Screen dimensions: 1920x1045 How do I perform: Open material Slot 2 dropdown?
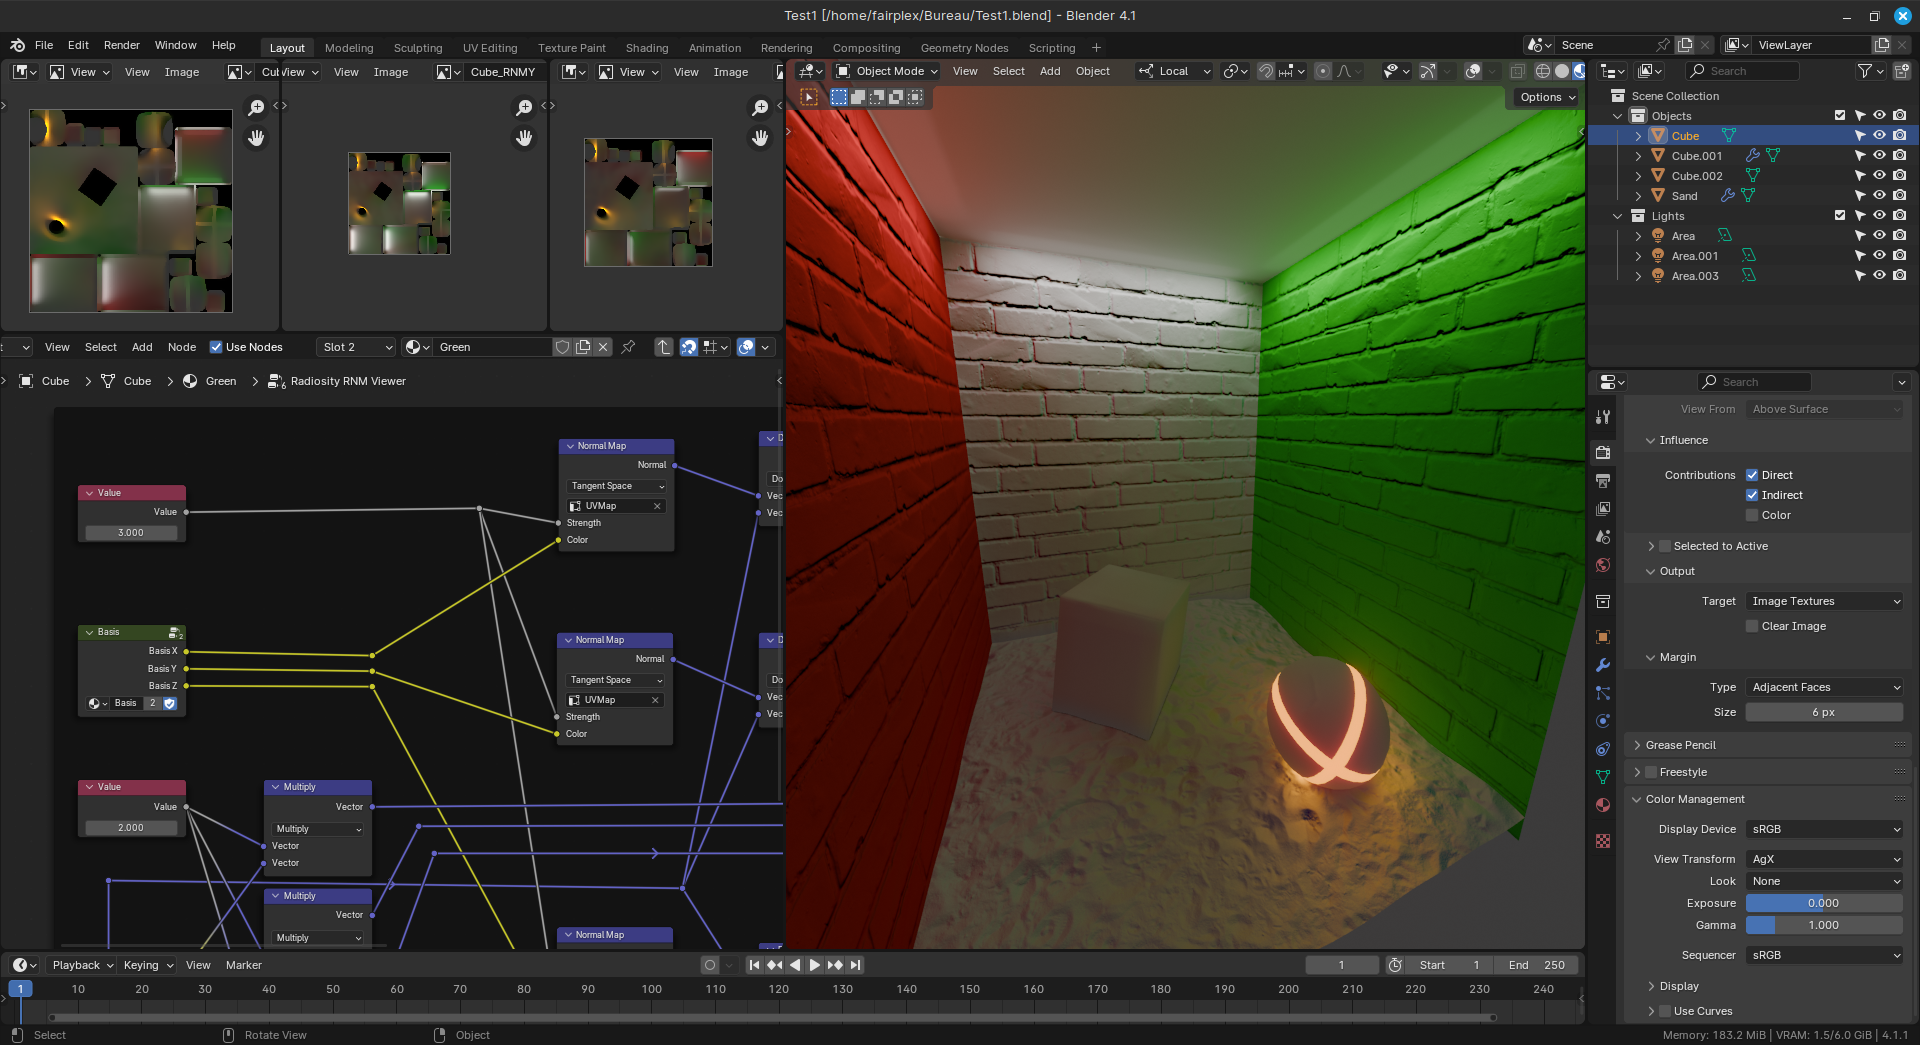[x=357, y=347]
